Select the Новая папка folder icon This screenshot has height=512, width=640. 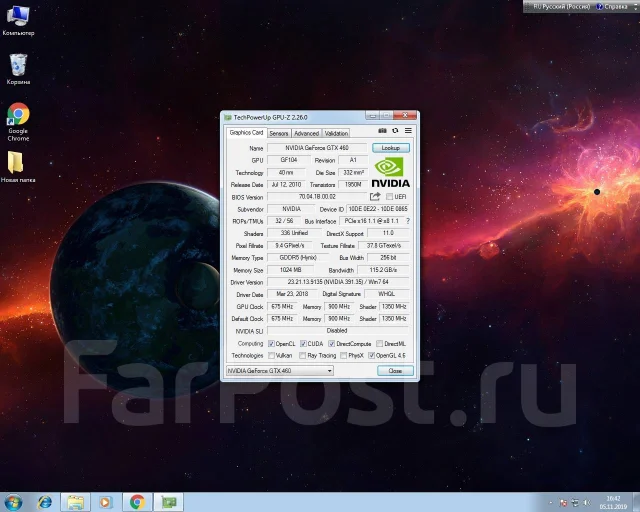[x=18, y=167]
